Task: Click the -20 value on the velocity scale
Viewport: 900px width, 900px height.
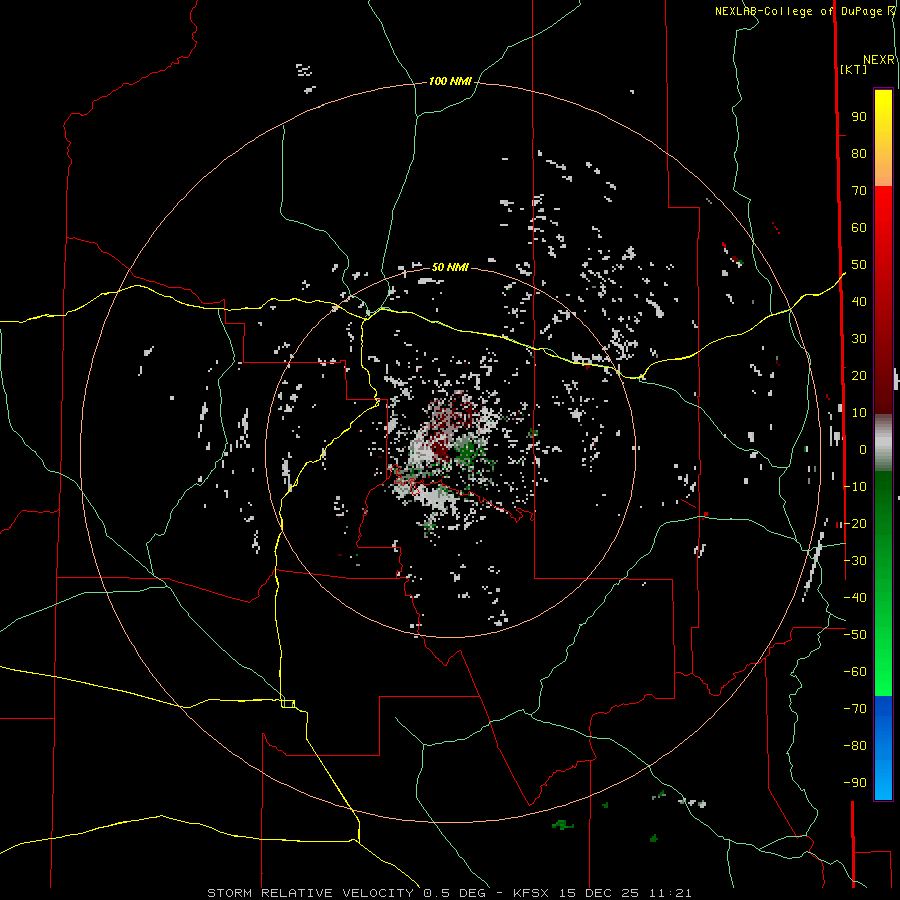Action: [x=855, y=523]
